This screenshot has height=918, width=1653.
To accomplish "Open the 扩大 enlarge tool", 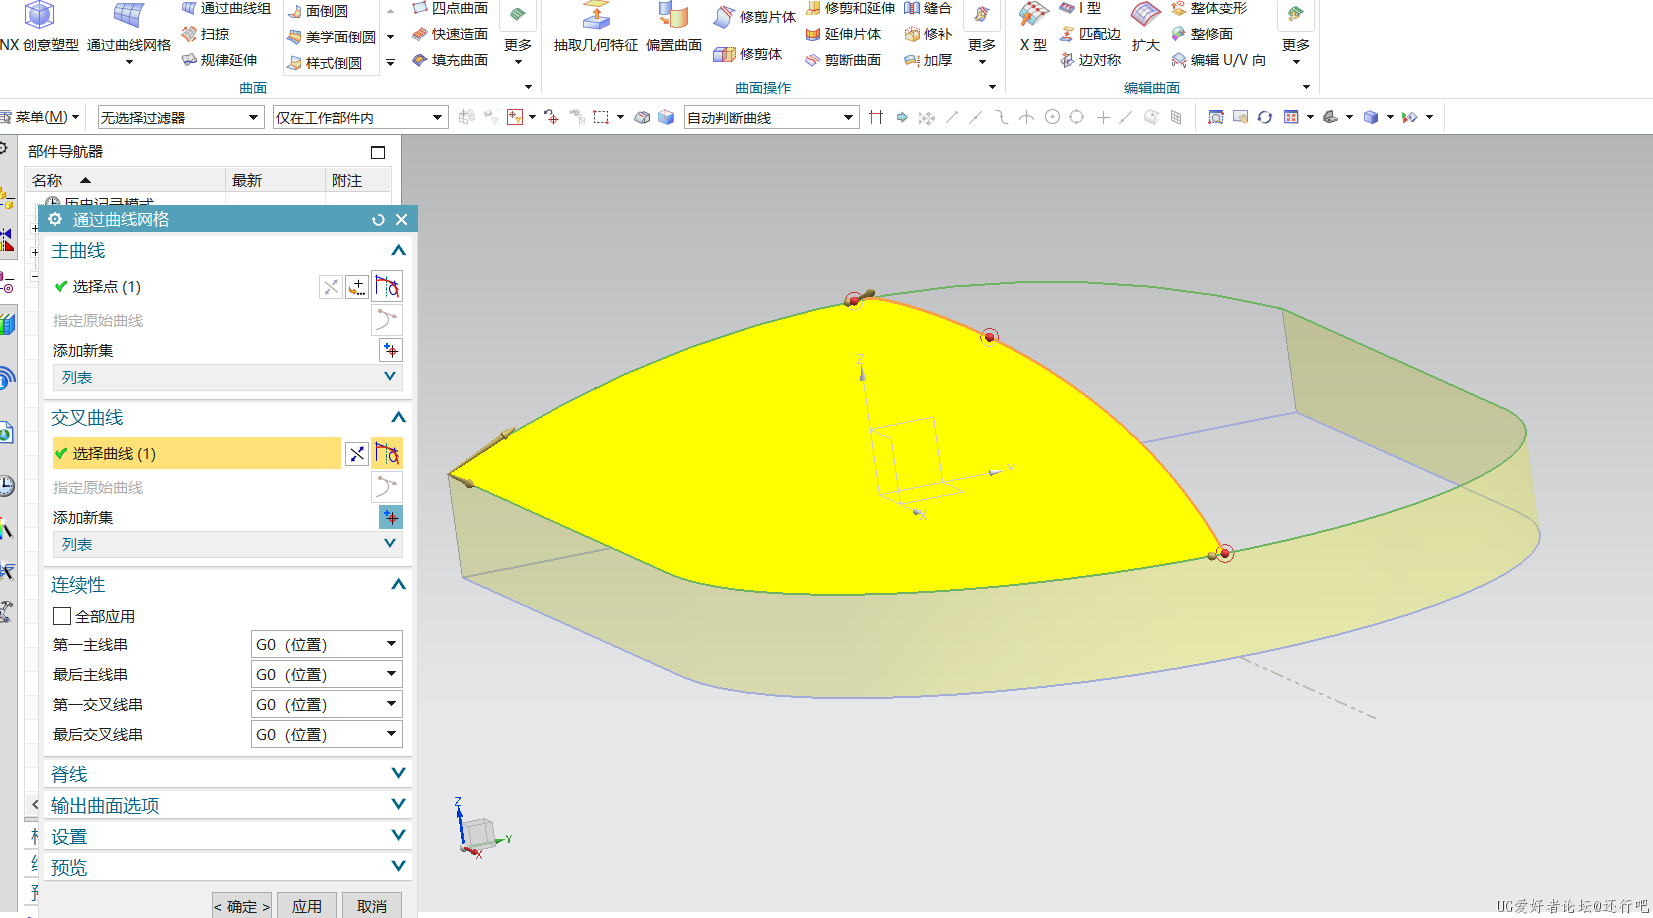I will click(x=1145, y=28).
